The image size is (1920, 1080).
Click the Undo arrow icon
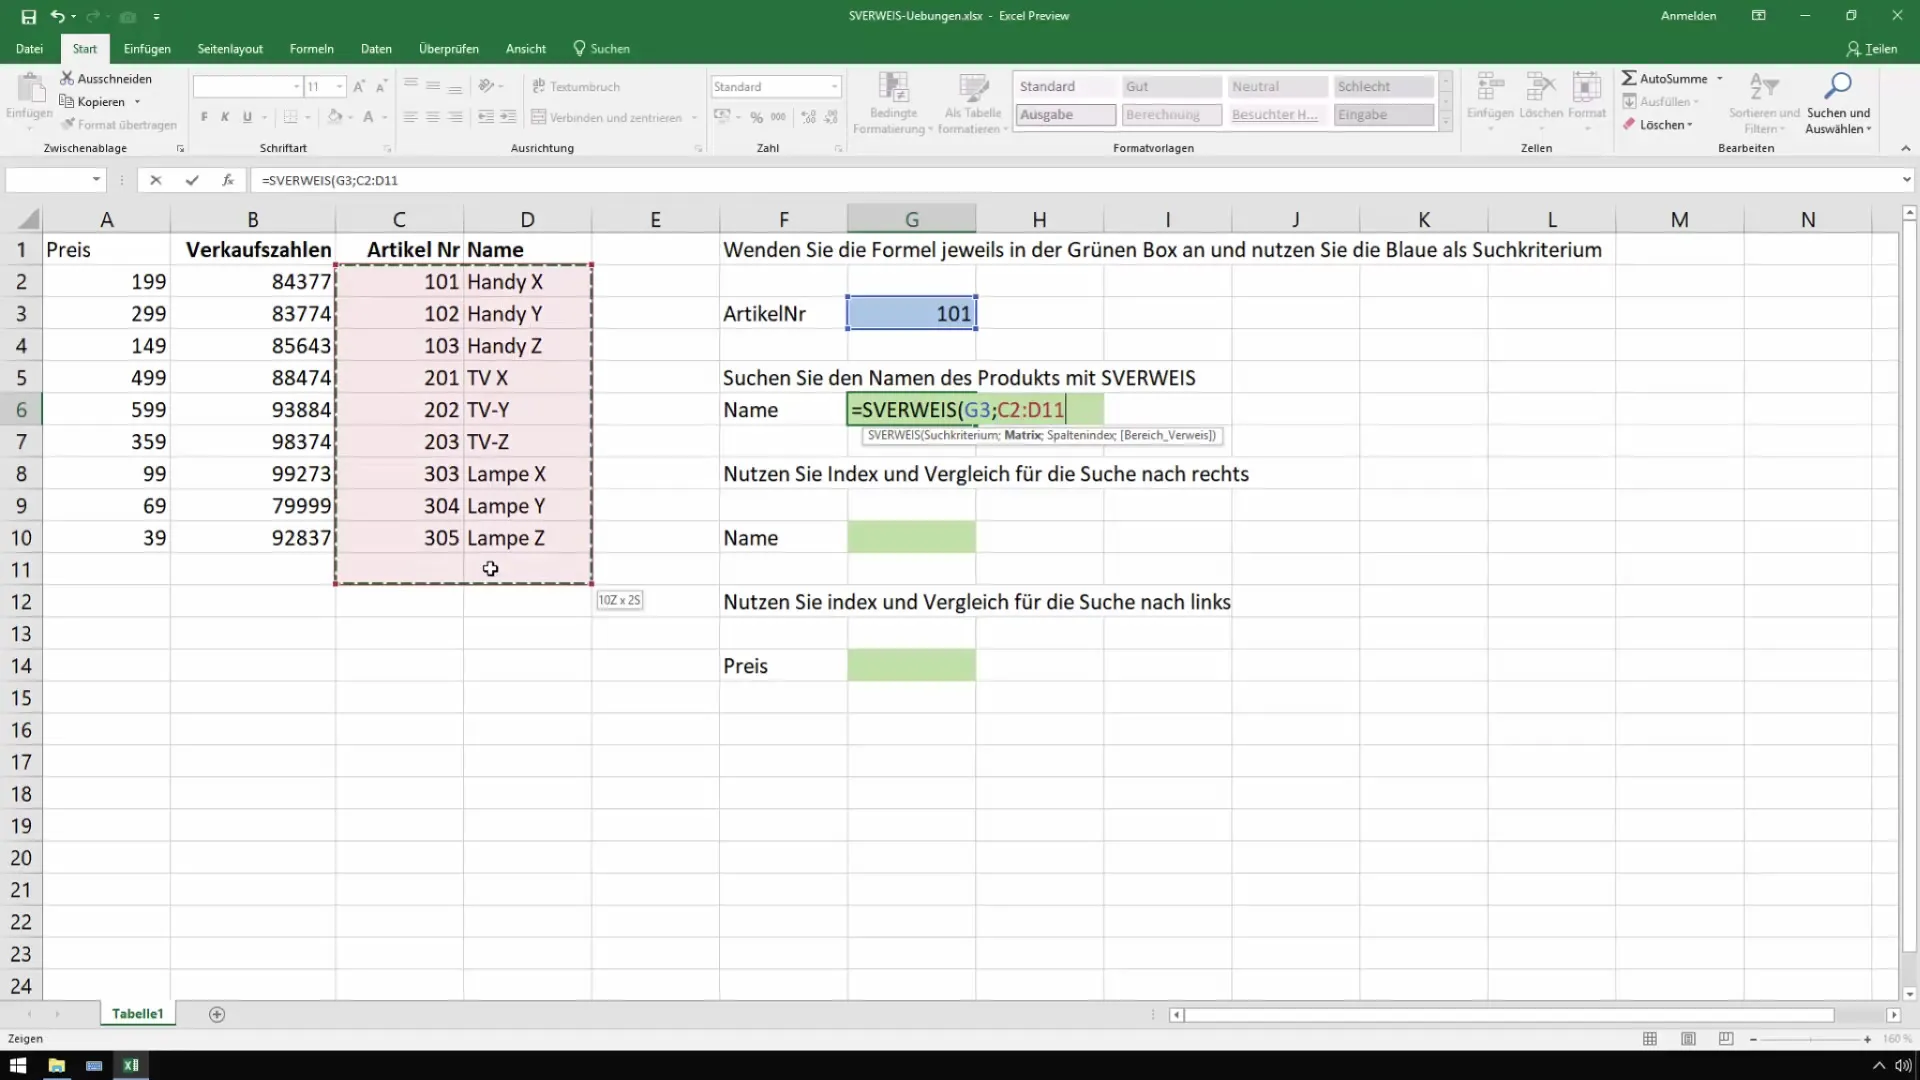[x=58, y=16]
